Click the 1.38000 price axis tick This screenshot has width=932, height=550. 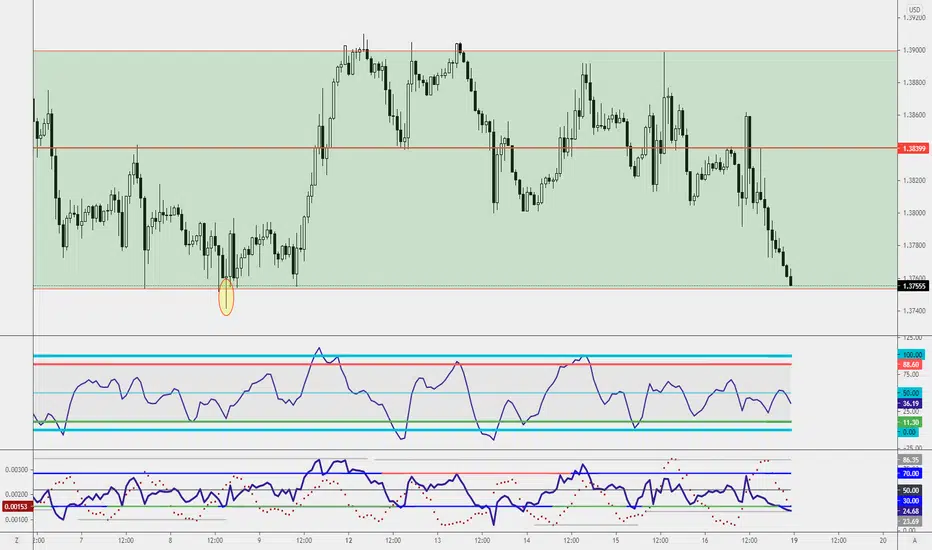pos(914,213)
